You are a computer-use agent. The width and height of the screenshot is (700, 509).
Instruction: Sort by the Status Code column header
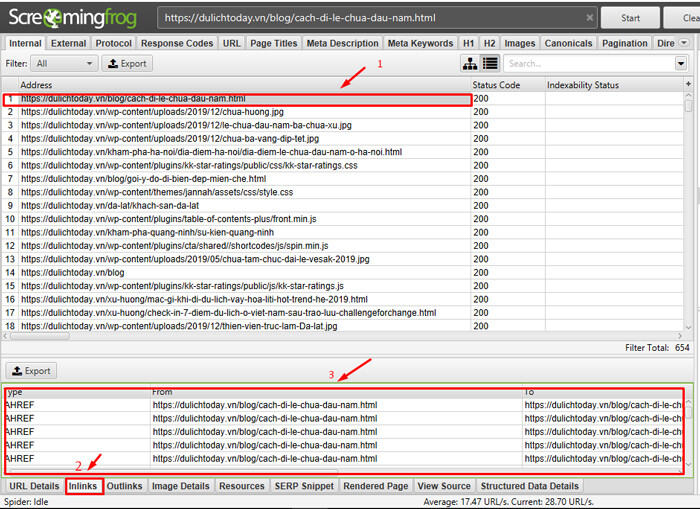click(508, 85)
